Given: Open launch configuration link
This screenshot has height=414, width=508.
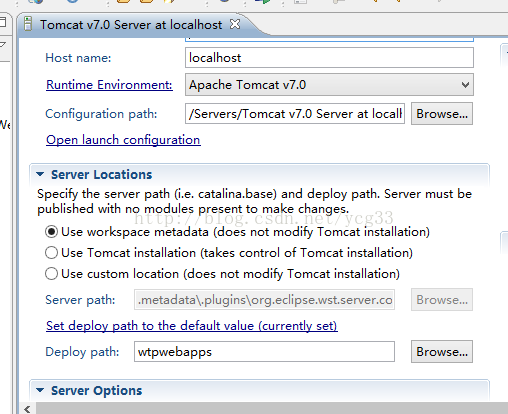Looking at the screenshot, I should click(x=123, y=140).
